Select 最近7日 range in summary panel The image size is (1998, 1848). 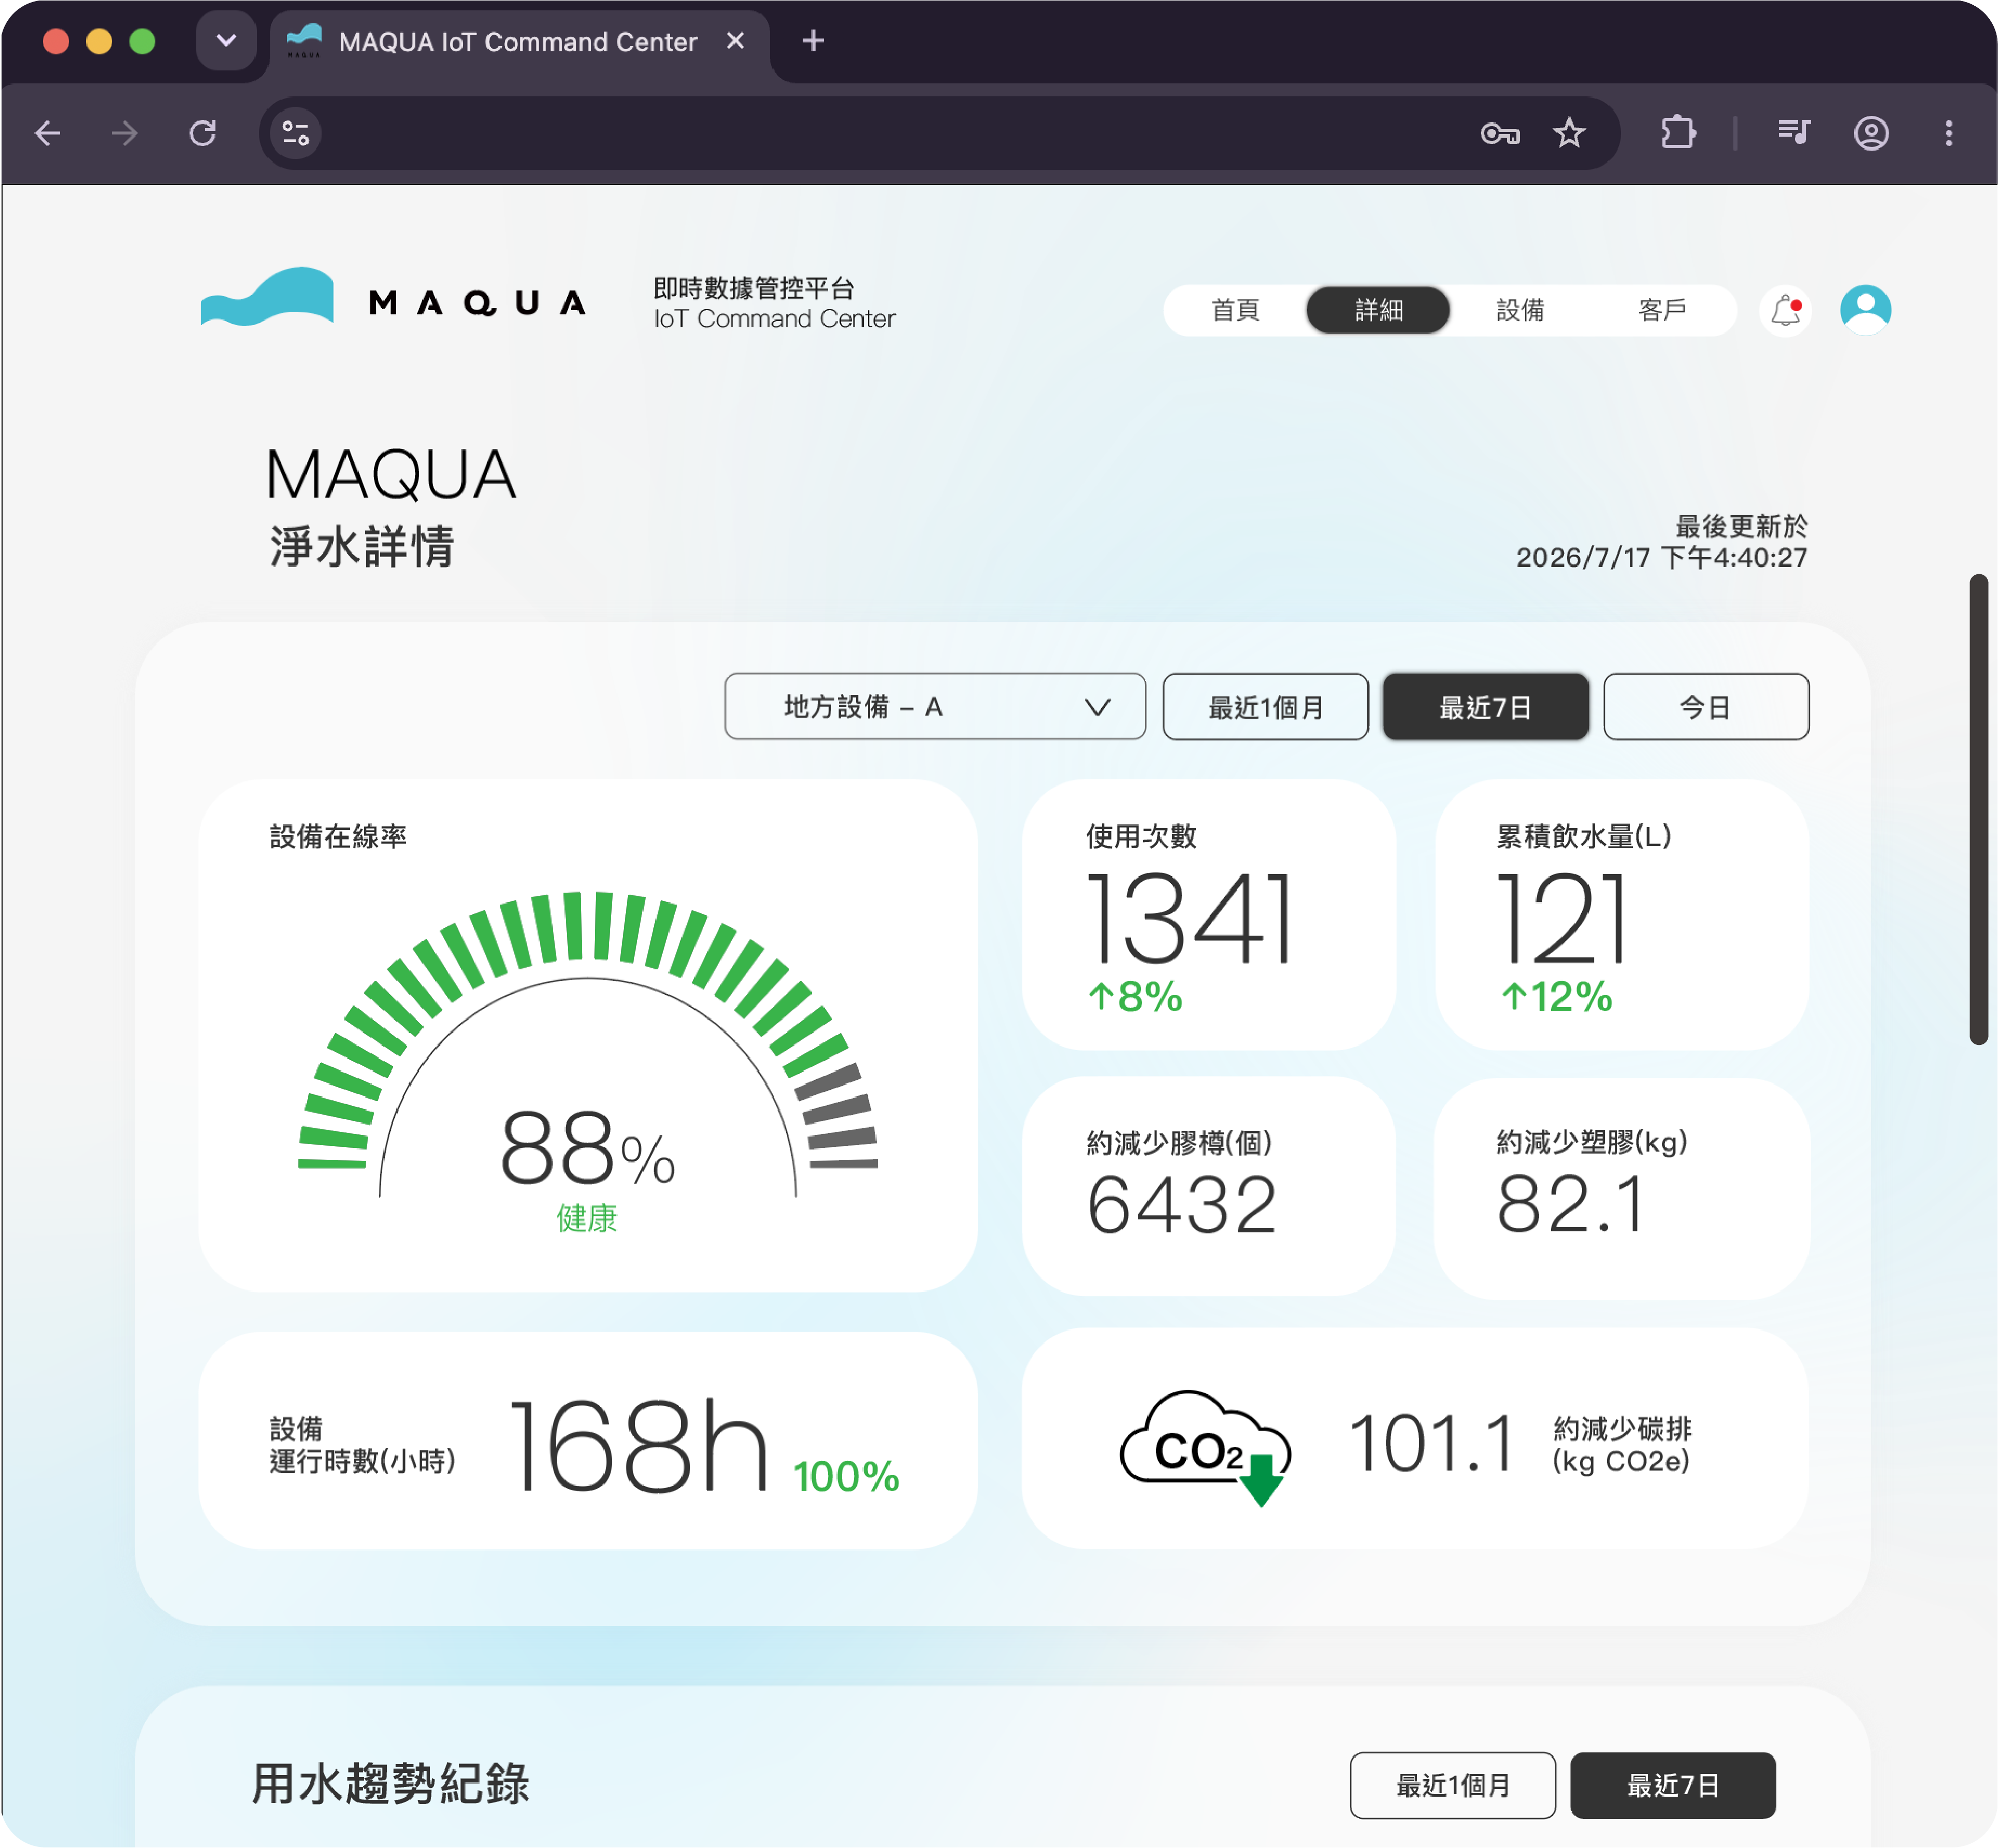tap(1485, 707)
